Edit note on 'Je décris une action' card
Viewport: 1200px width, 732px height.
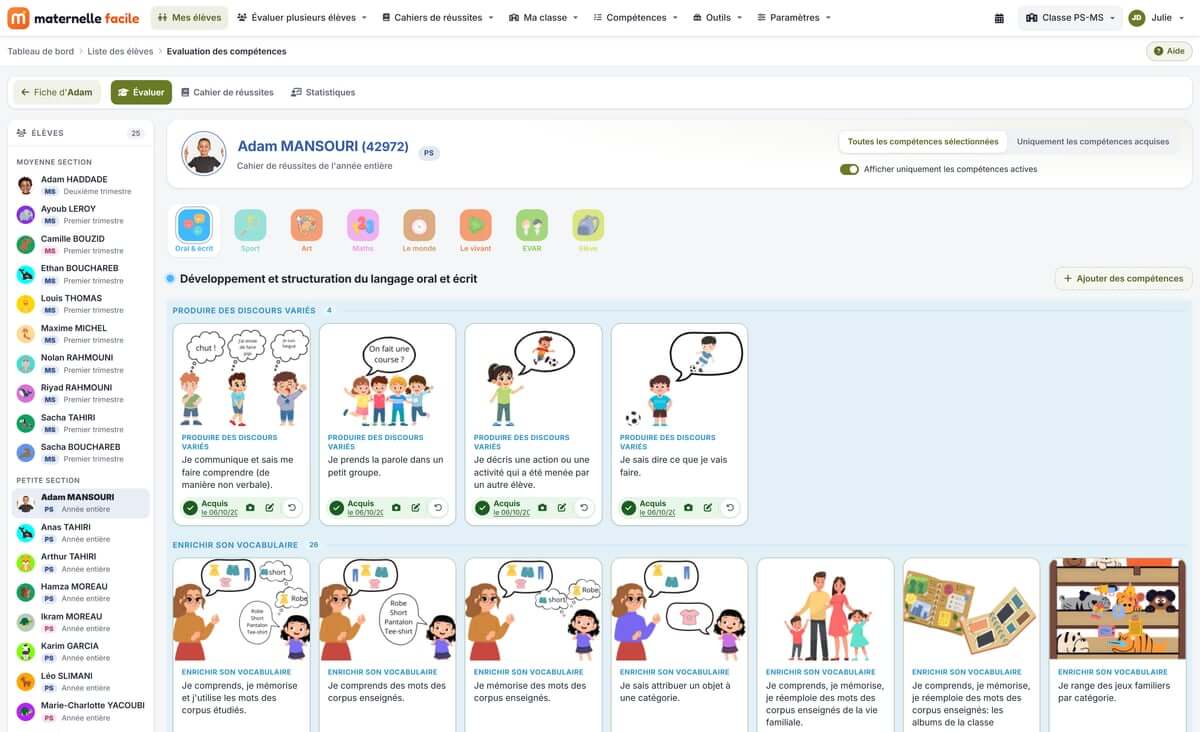(x=562, y=508)
